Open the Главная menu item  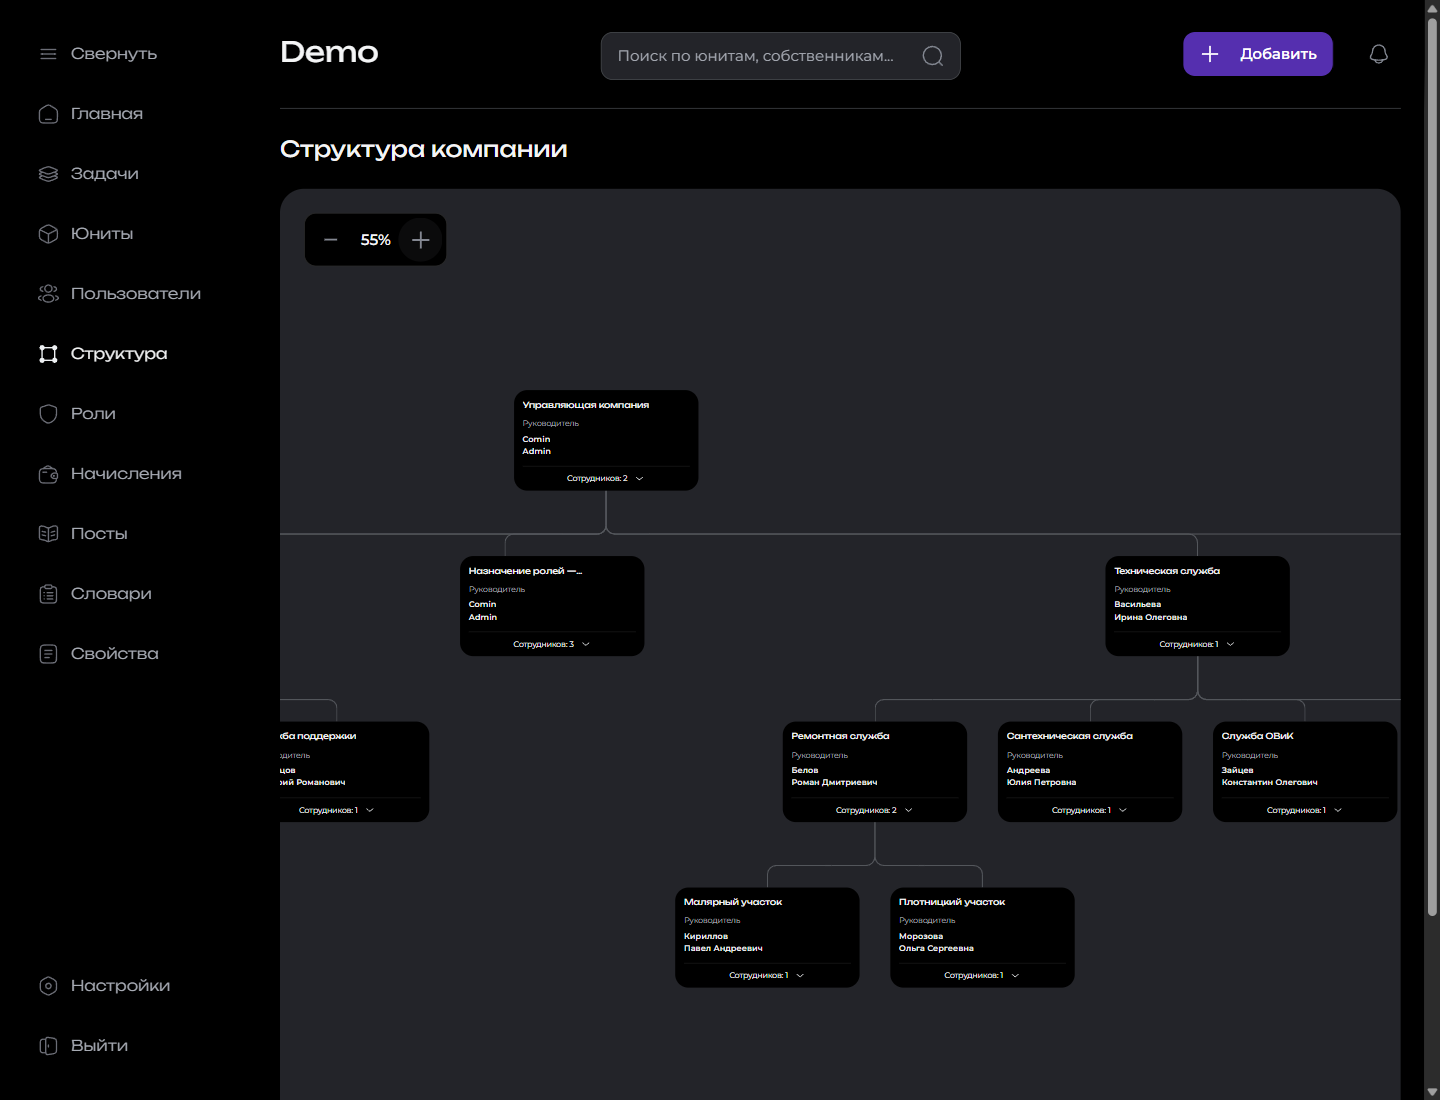[x=106, y=114]
